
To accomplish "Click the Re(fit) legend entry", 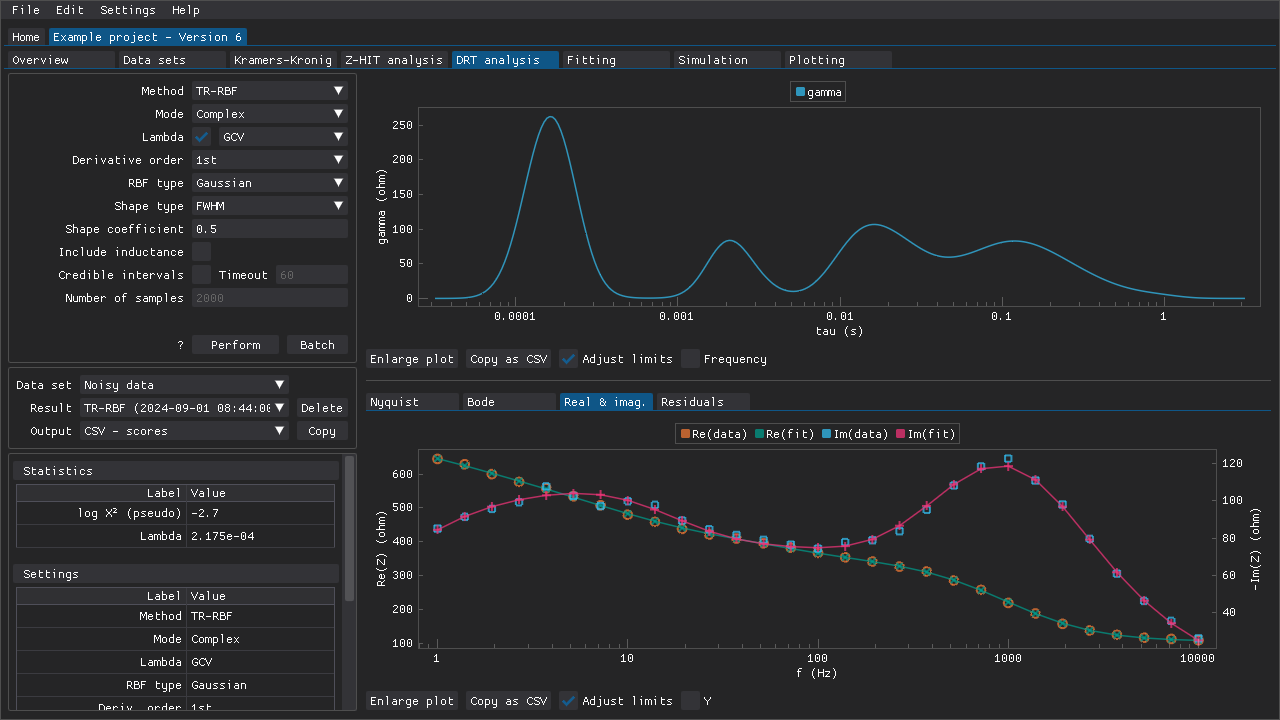I will (784, 434).
